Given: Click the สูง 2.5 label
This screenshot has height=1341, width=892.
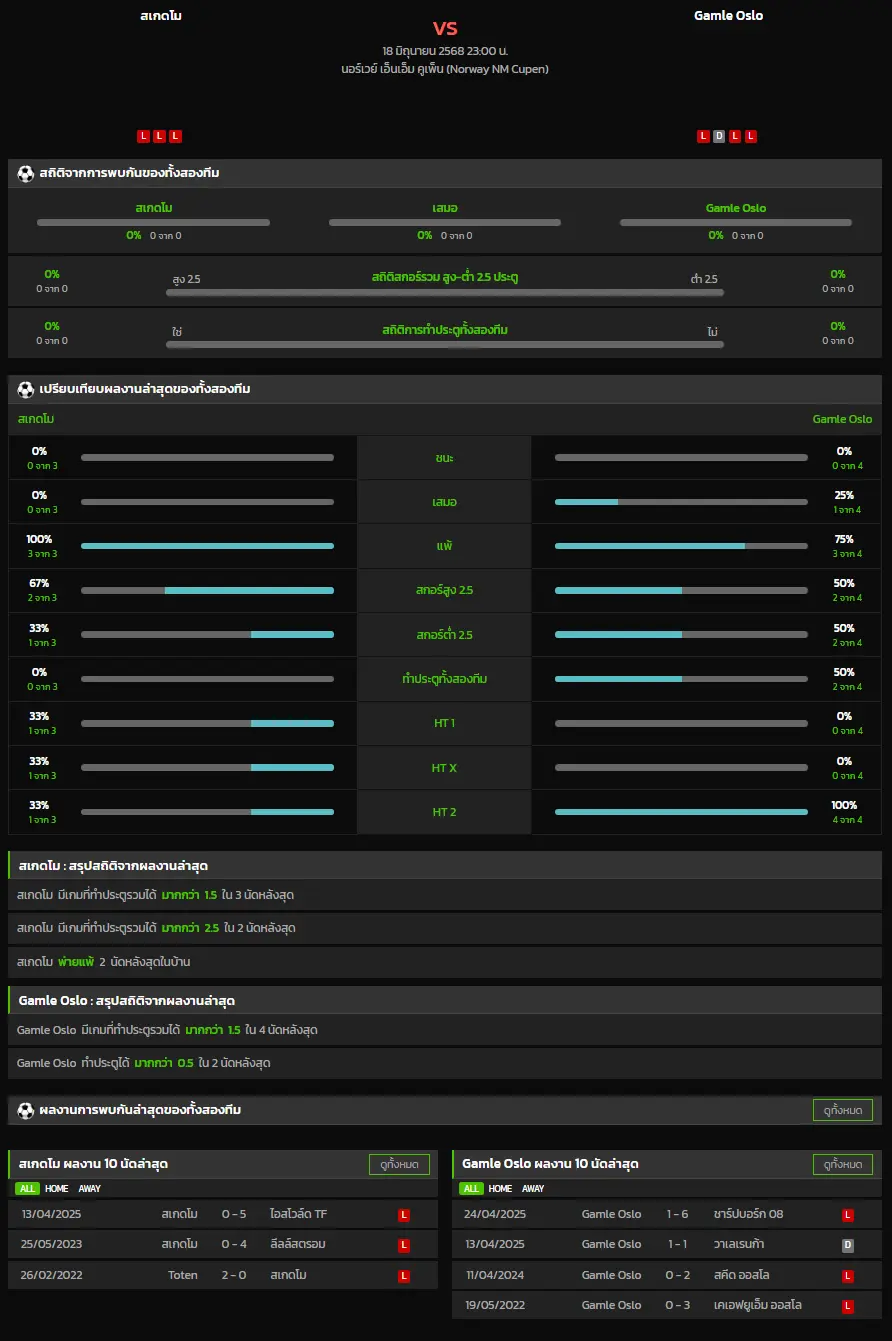Looking at the screenshot, I should click(x=186, y=279).
